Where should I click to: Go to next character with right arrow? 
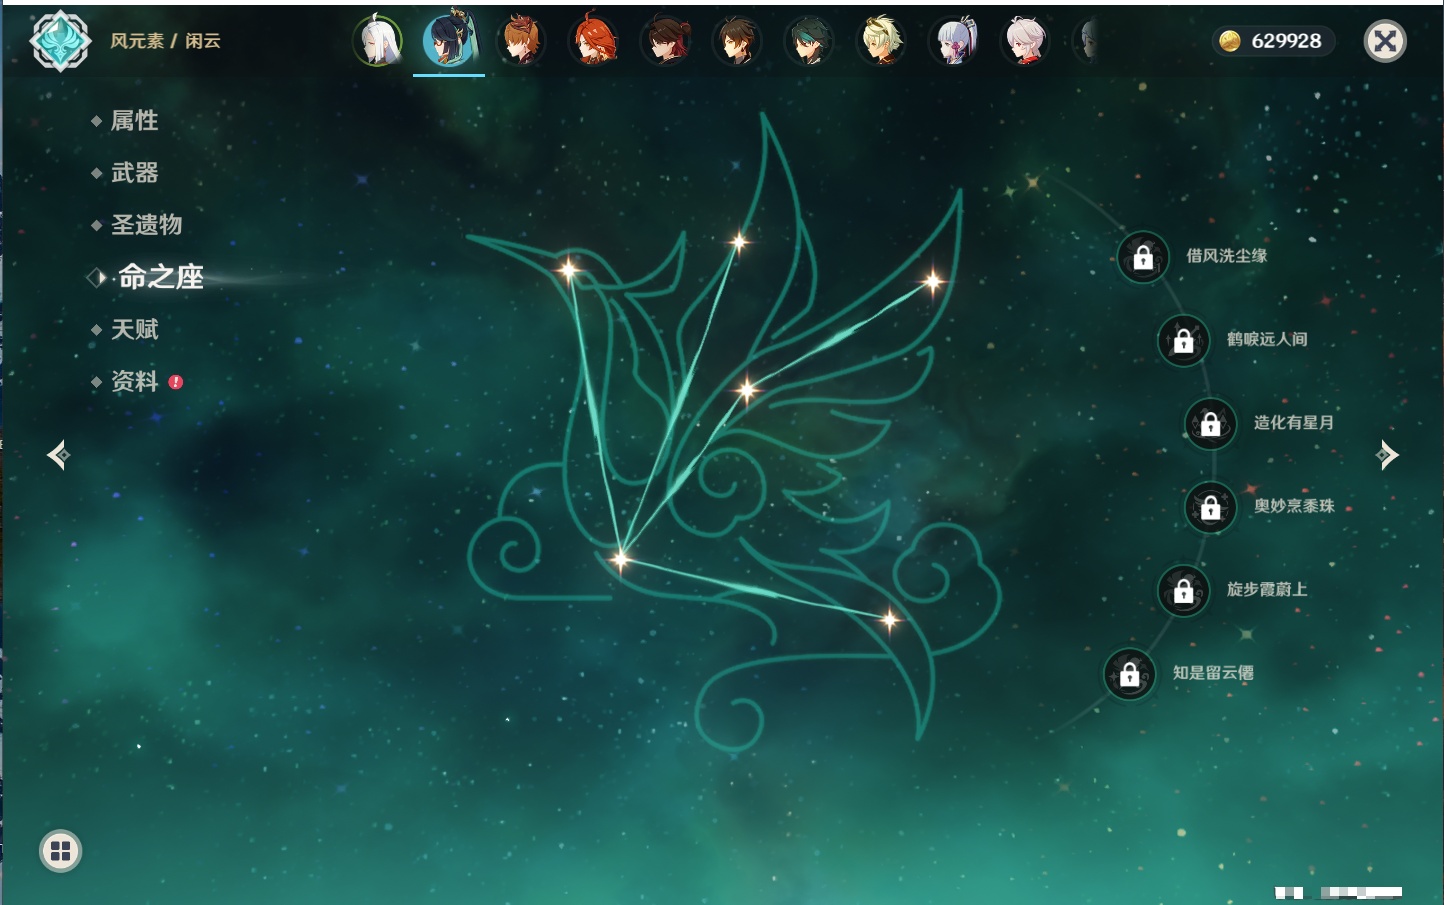pos(1387,455)
